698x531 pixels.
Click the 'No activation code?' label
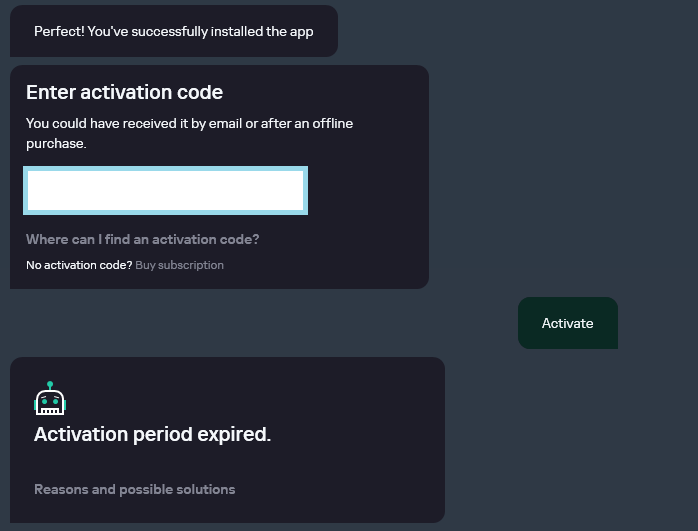[79, 265]
